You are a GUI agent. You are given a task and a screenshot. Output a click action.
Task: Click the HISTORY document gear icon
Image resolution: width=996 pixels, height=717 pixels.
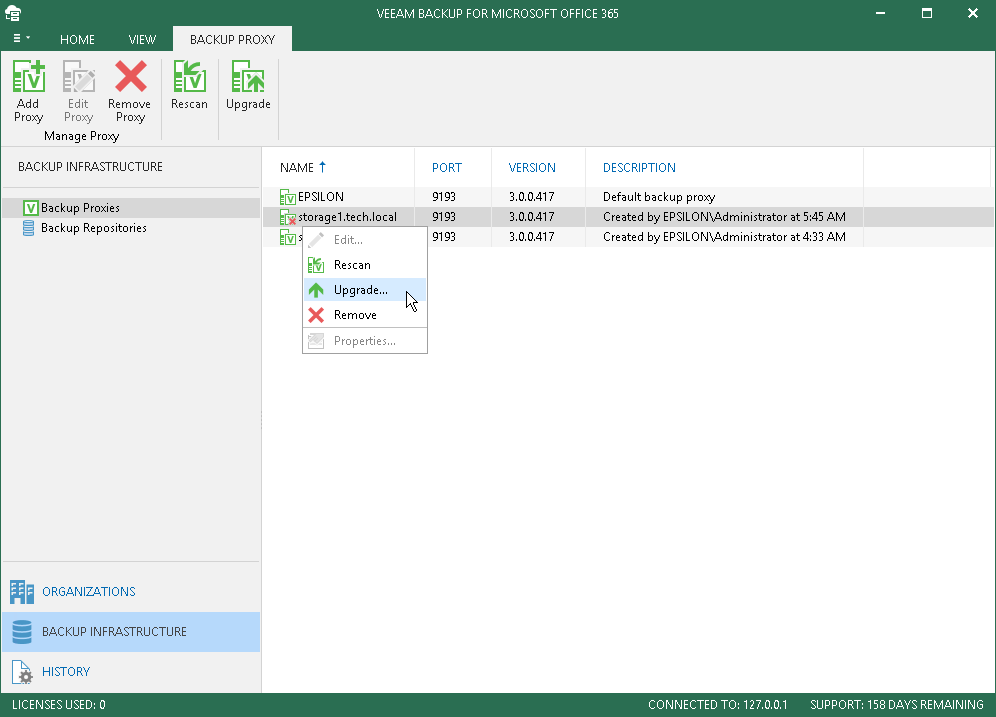pos(22,673)
